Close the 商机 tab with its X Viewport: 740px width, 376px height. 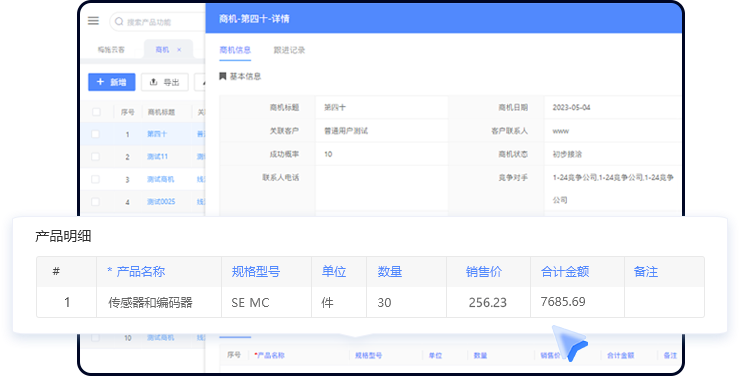(179, 50)
